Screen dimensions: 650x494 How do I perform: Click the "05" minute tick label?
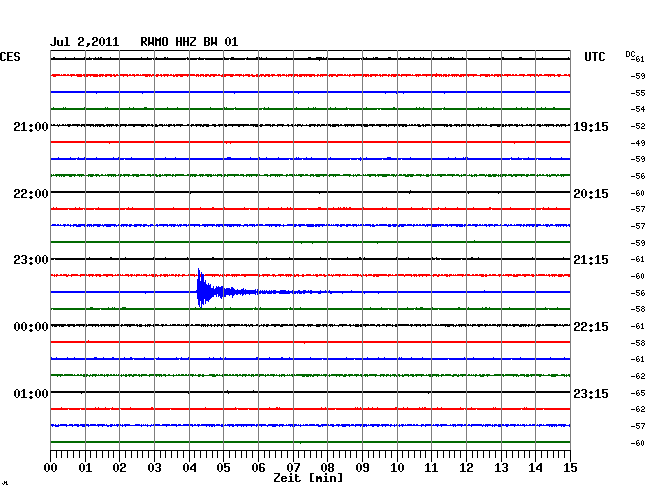coord(223,468)
